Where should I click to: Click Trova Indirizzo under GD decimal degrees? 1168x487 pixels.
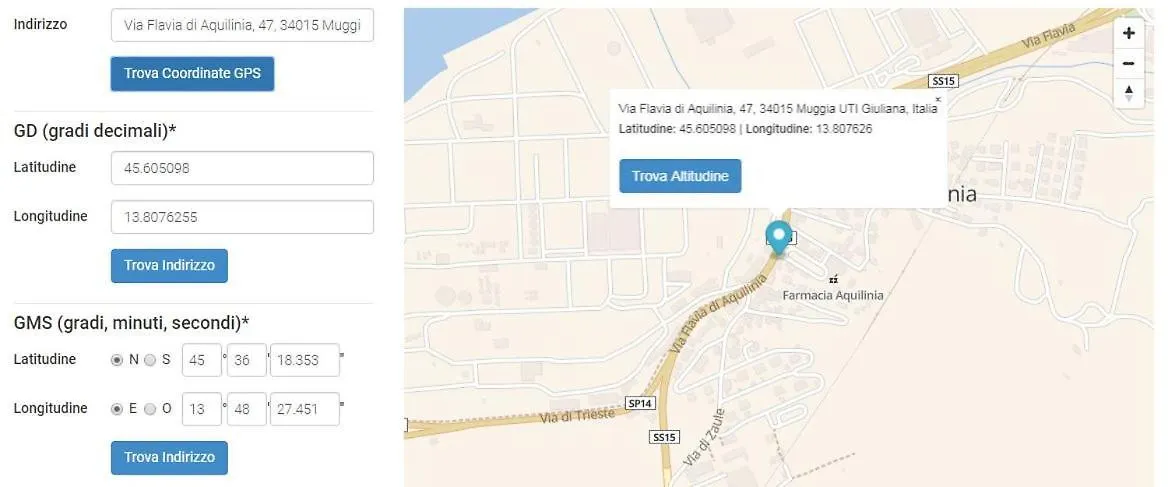point(169,266)
